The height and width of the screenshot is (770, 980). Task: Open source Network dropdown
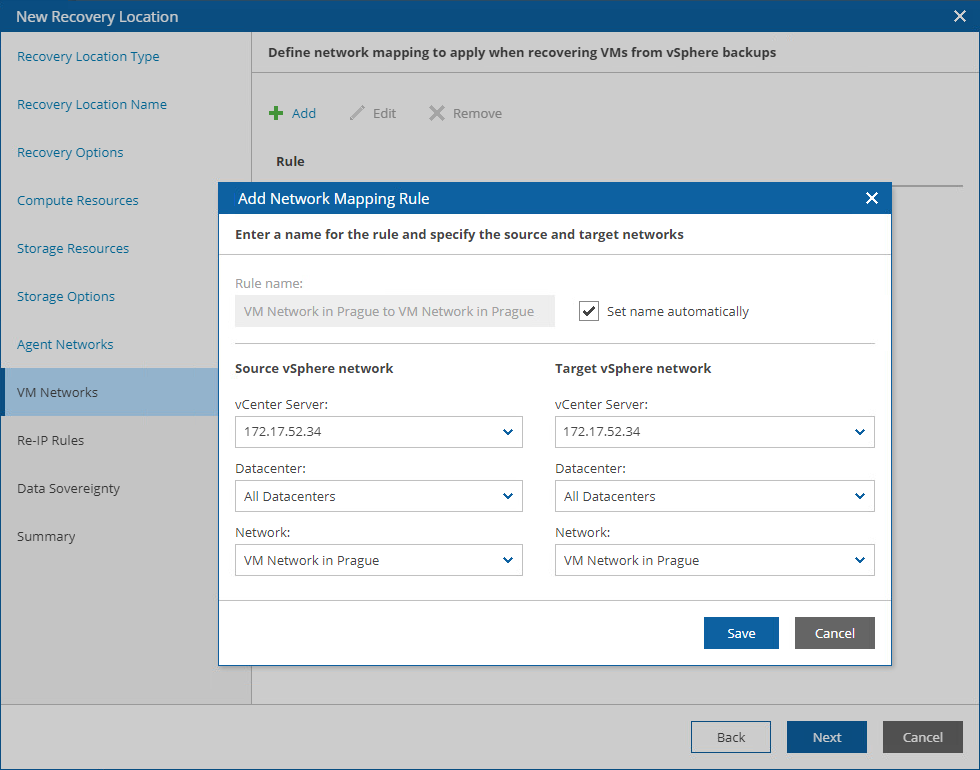pyautogui.click(x=378, y=560)
